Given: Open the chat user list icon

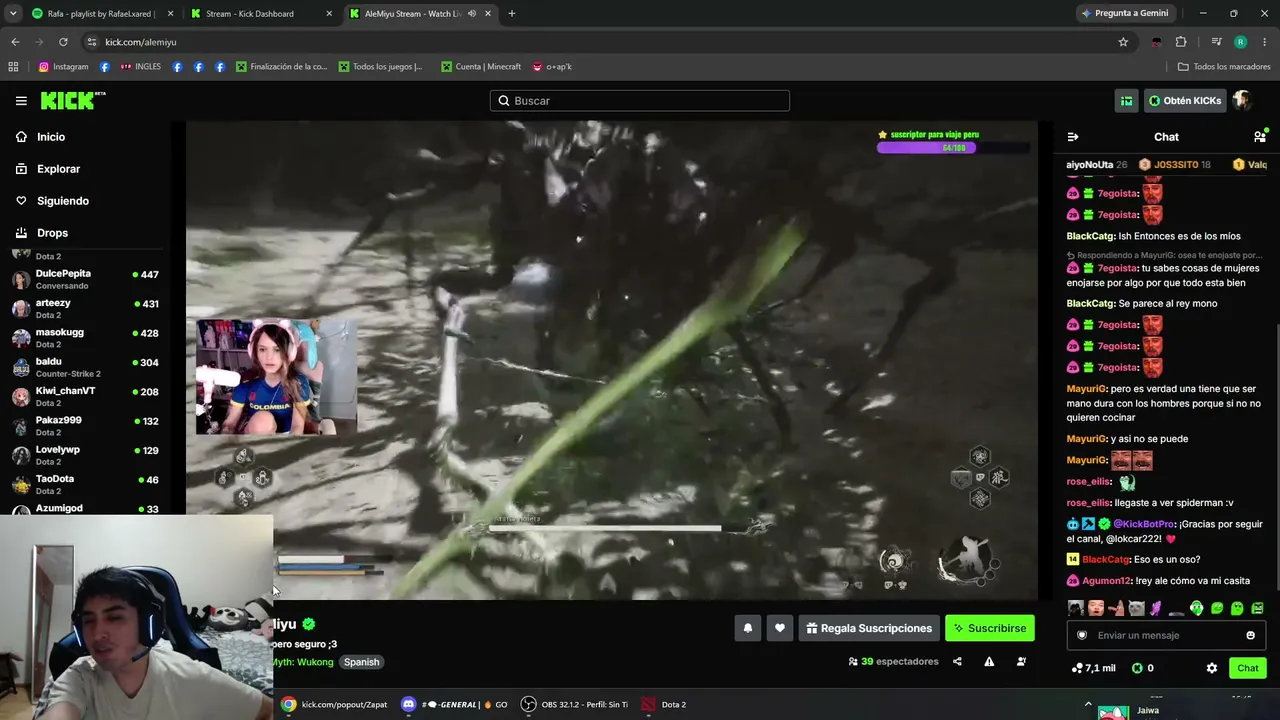Looking at the screenshot, I should point(1260,136).
